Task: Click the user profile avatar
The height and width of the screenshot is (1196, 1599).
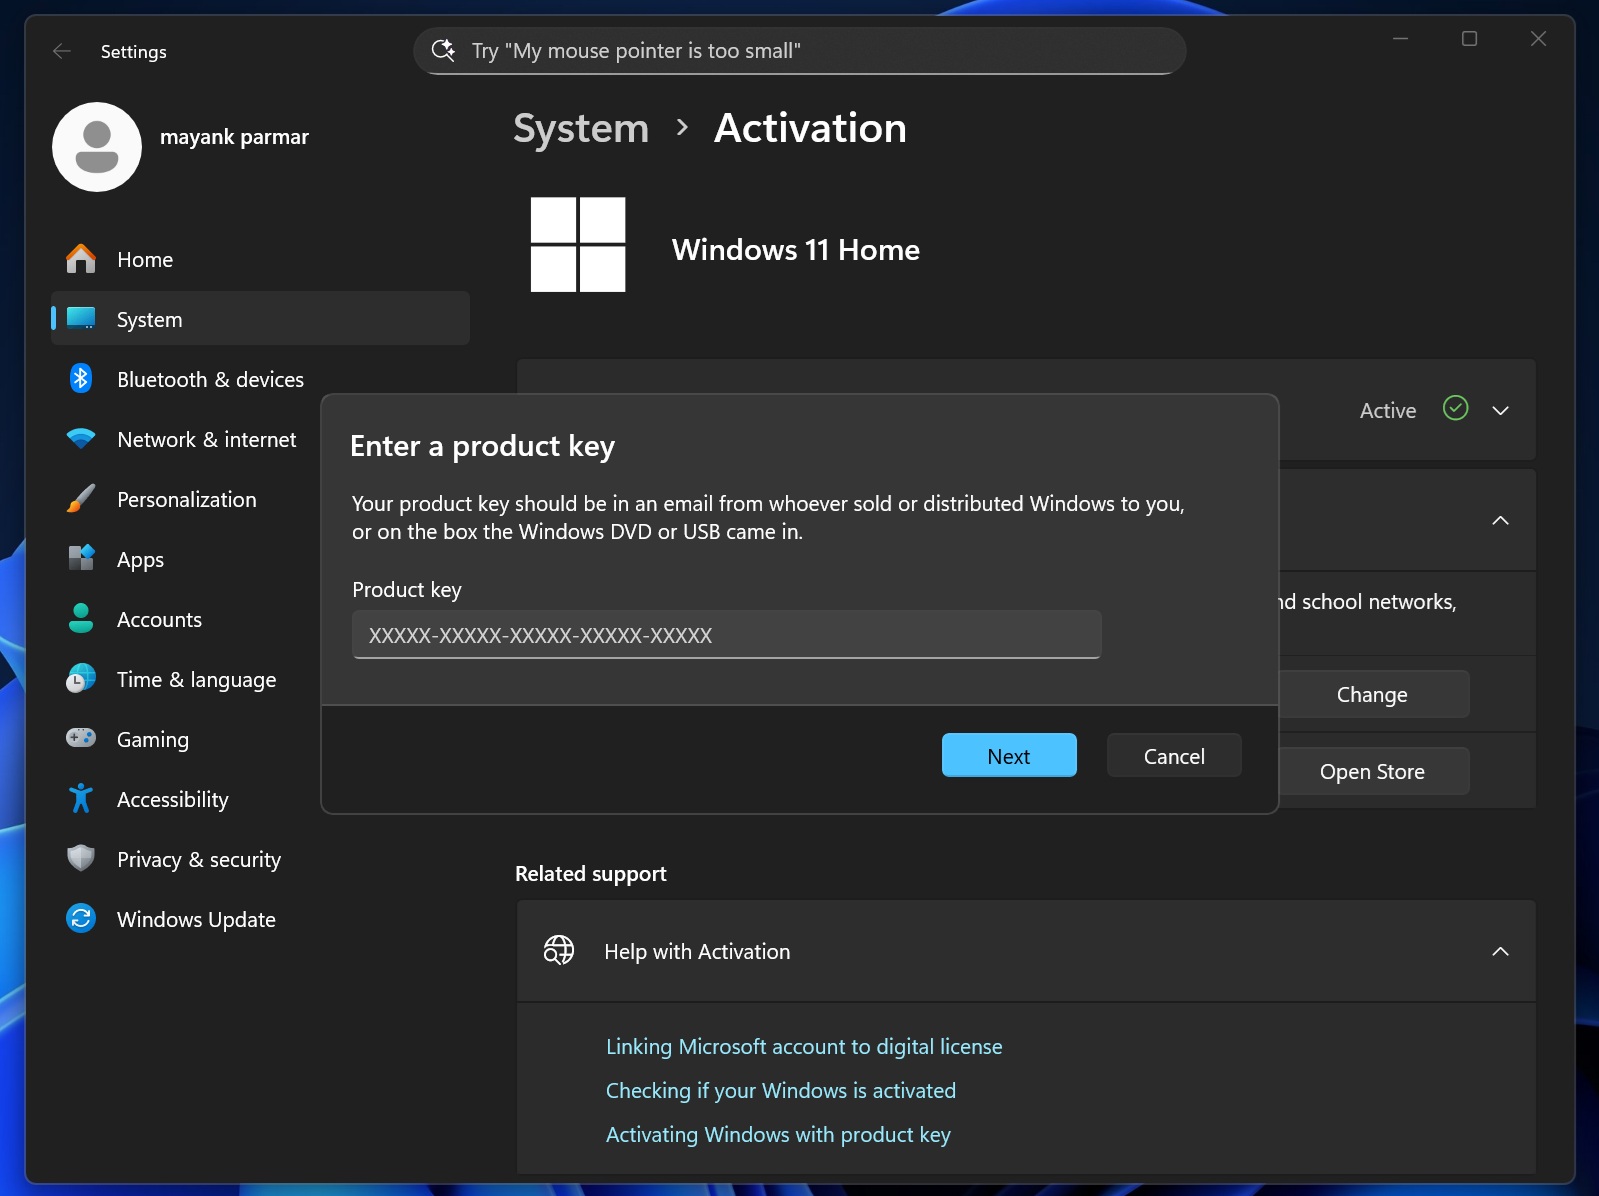Action: point(97,147)
